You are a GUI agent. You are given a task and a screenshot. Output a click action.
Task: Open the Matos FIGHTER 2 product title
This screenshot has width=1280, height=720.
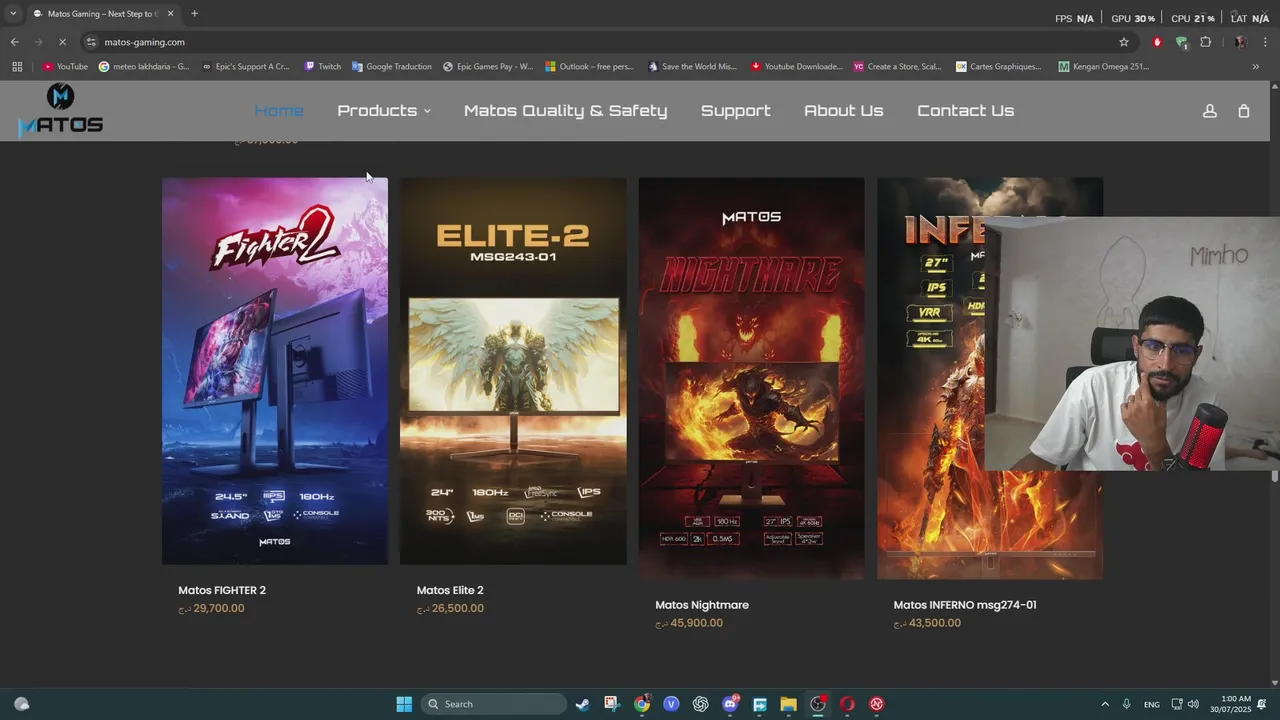[x=222, y=590]
